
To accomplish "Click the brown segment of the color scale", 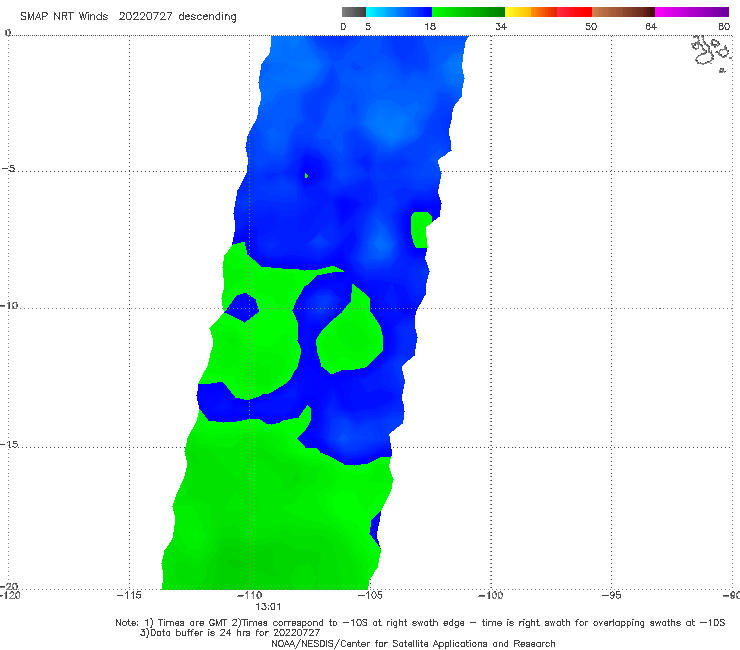I will 623,12.
